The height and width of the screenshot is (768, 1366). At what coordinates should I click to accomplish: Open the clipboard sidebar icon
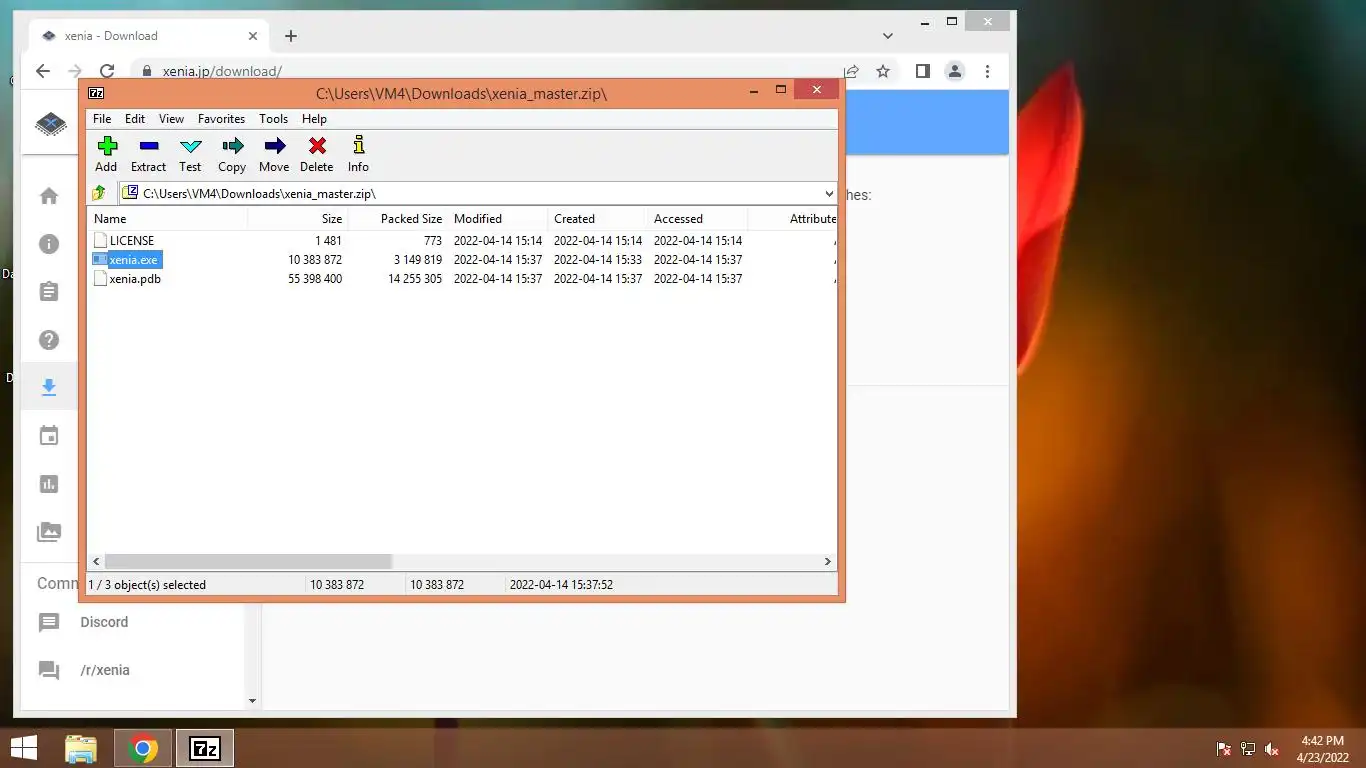(x=49, y=292)
